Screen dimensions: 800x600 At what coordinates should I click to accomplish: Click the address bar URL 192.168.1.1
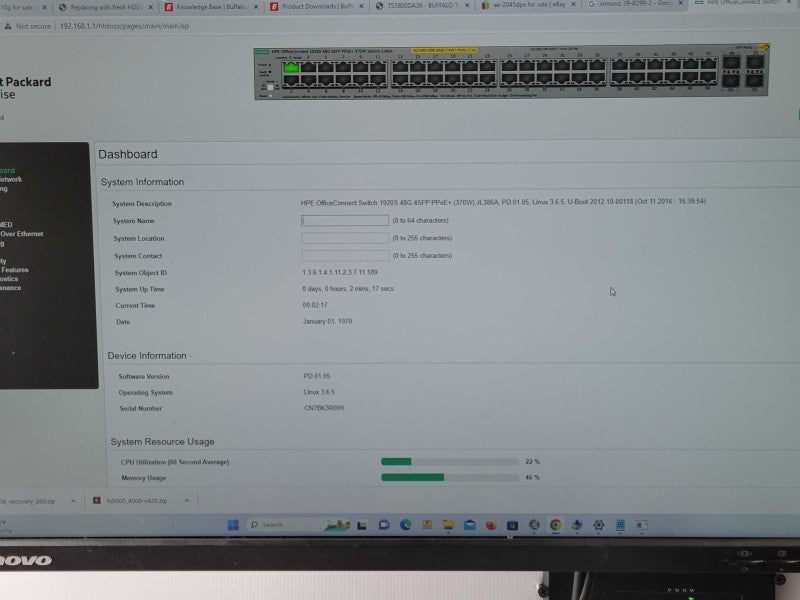pyautogui.click(x=124, y=26)
